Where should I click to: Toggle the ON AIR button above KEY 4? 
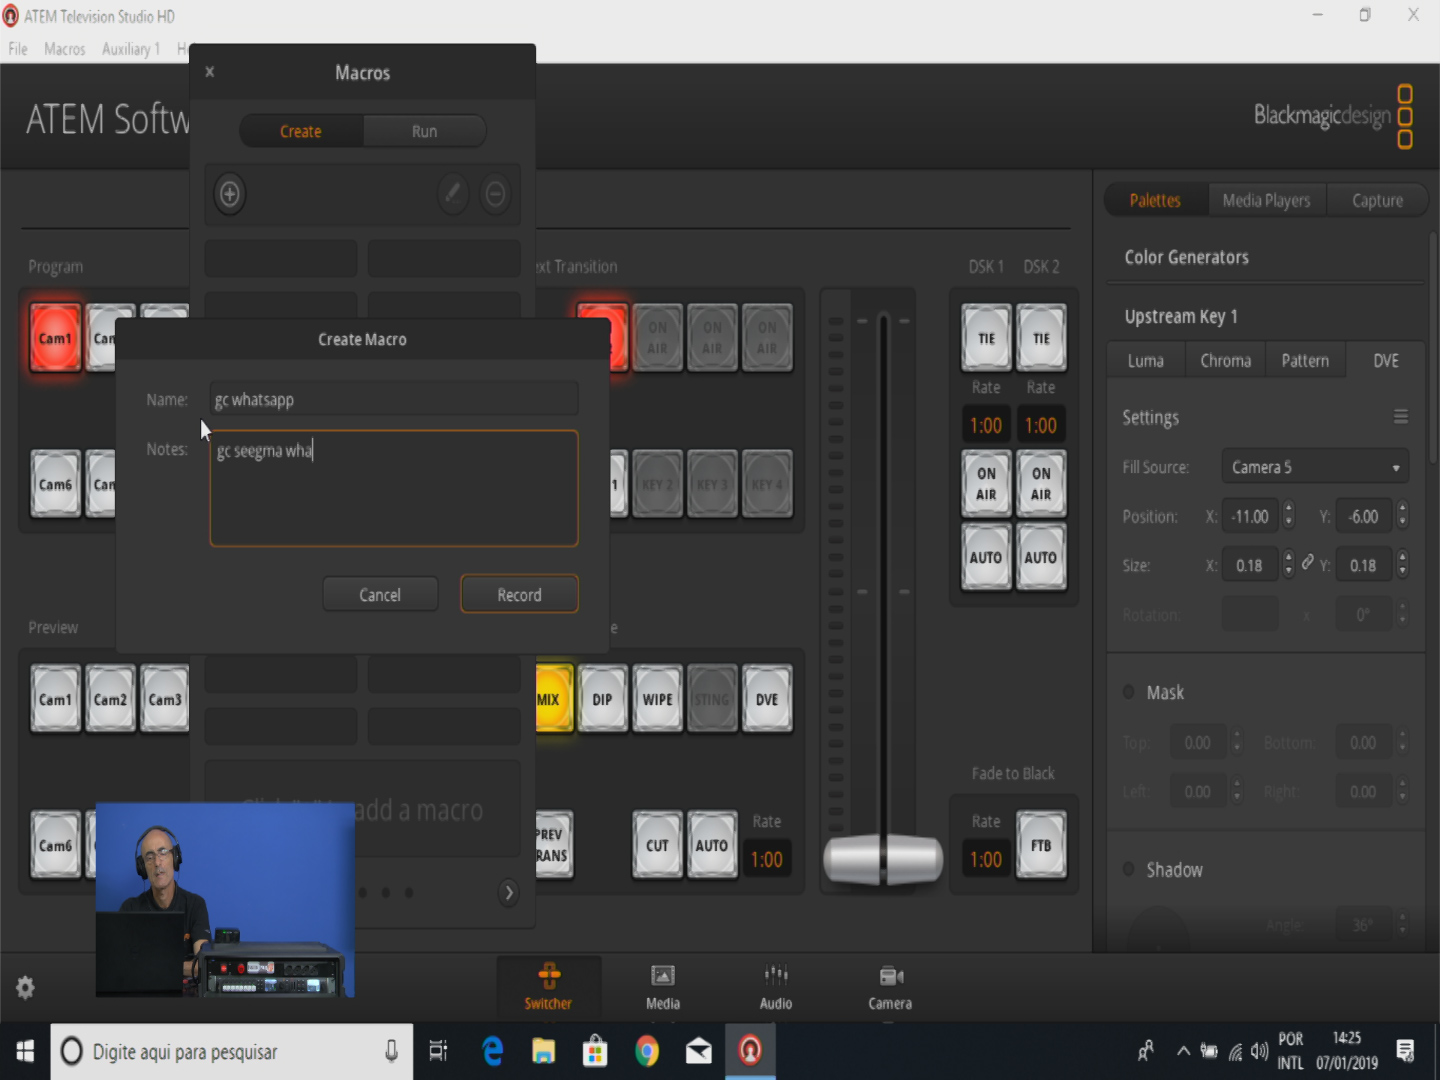pos(767,338)
